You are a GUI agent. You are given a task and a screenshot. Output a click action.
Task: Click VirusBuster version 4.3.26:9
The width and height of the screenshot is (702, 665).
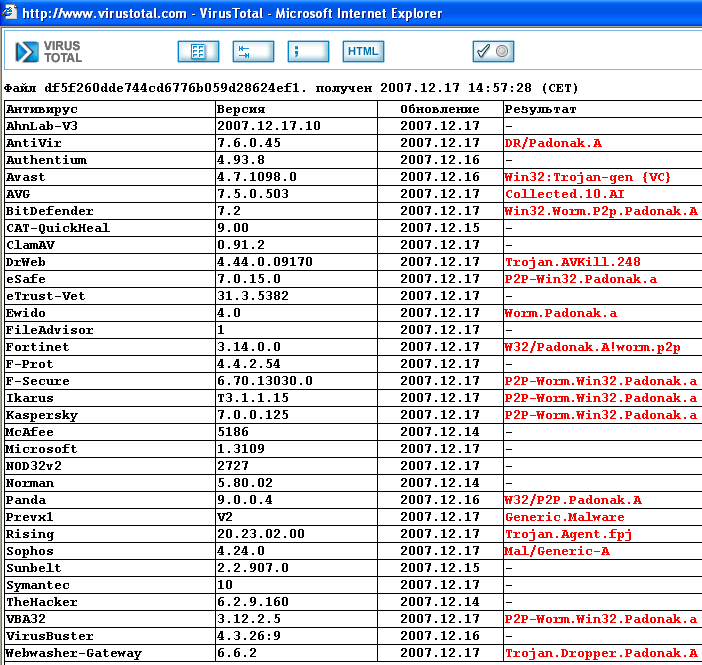tap(249, 637)
